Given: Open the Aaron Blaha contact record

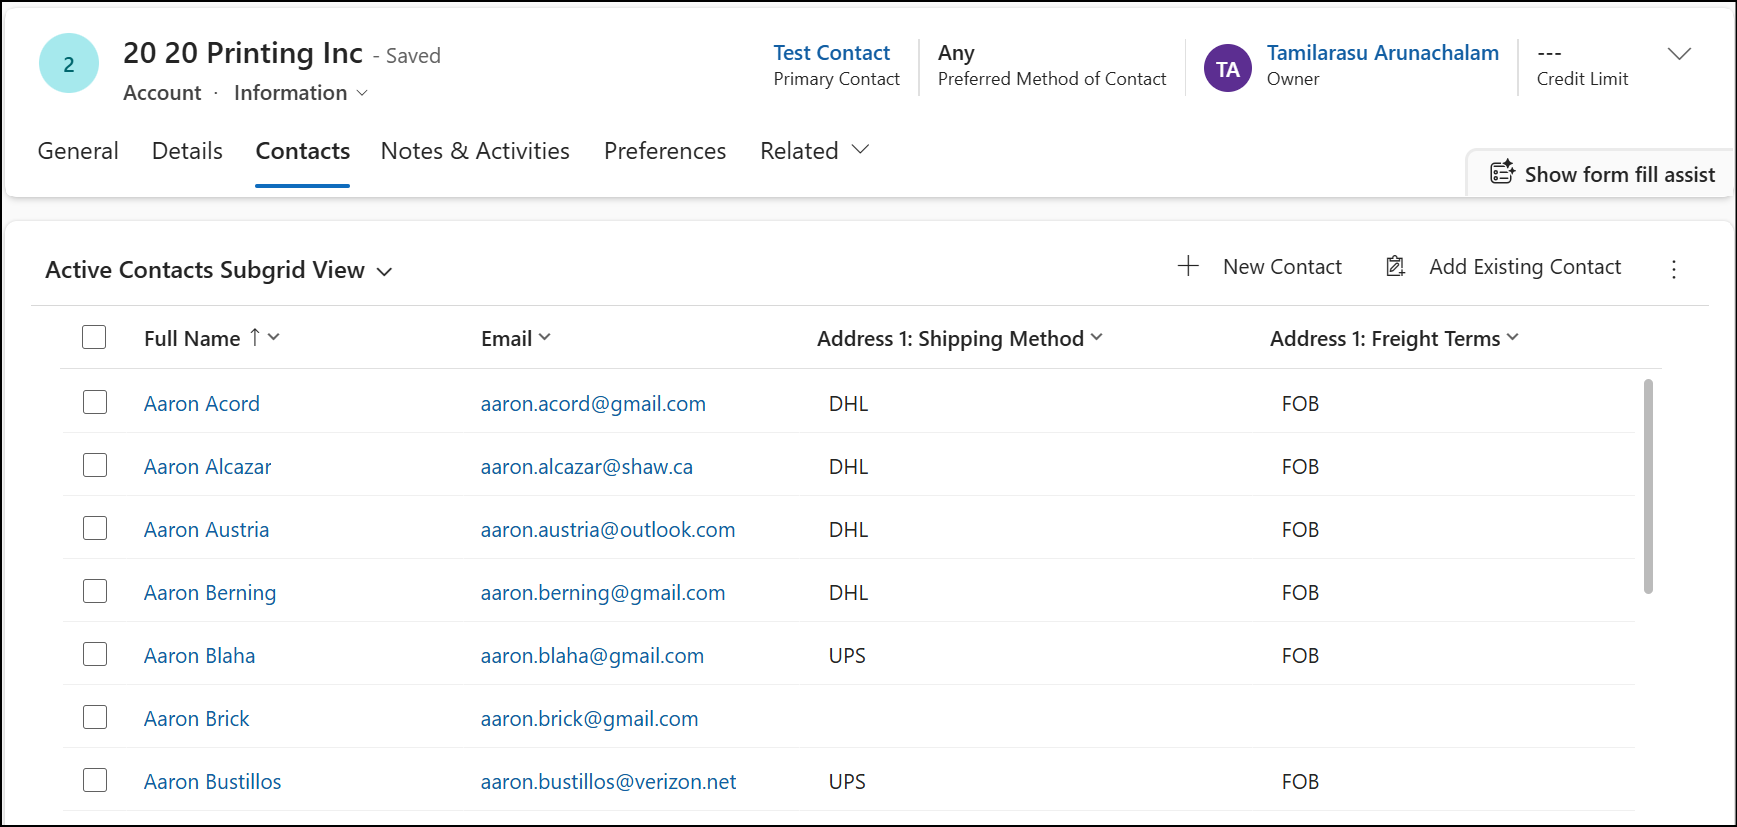Looking at the screenshot, I should pos(199,655).
